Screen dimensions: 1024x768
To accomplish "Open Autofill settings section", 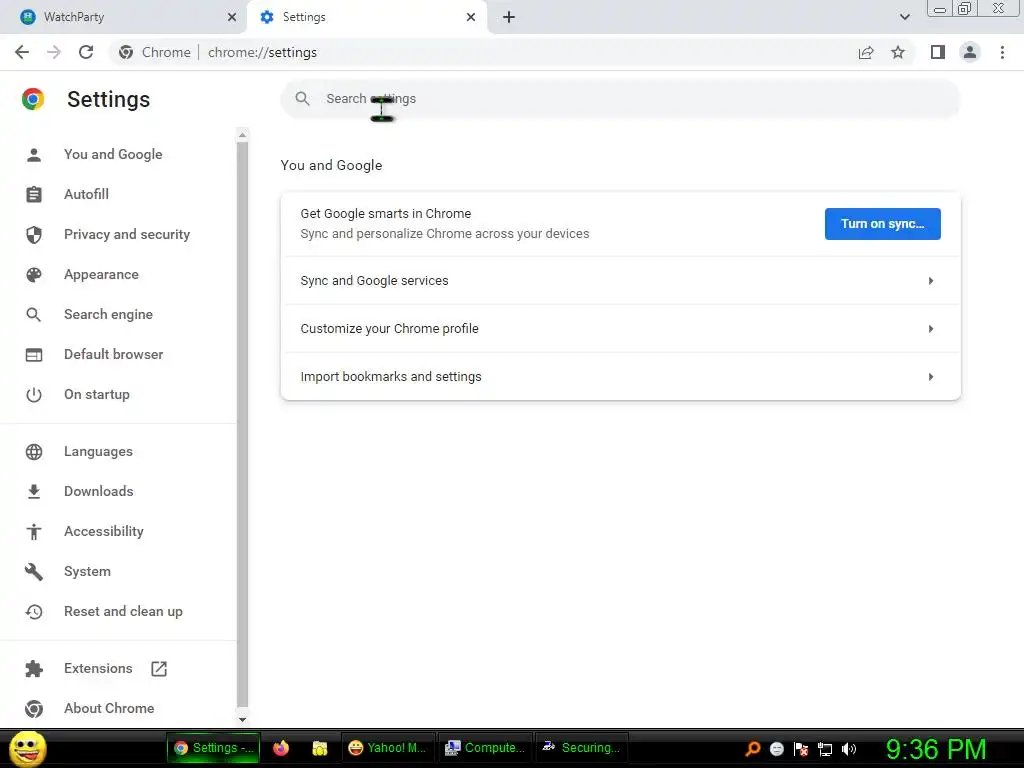I will (x=86, y=195).
